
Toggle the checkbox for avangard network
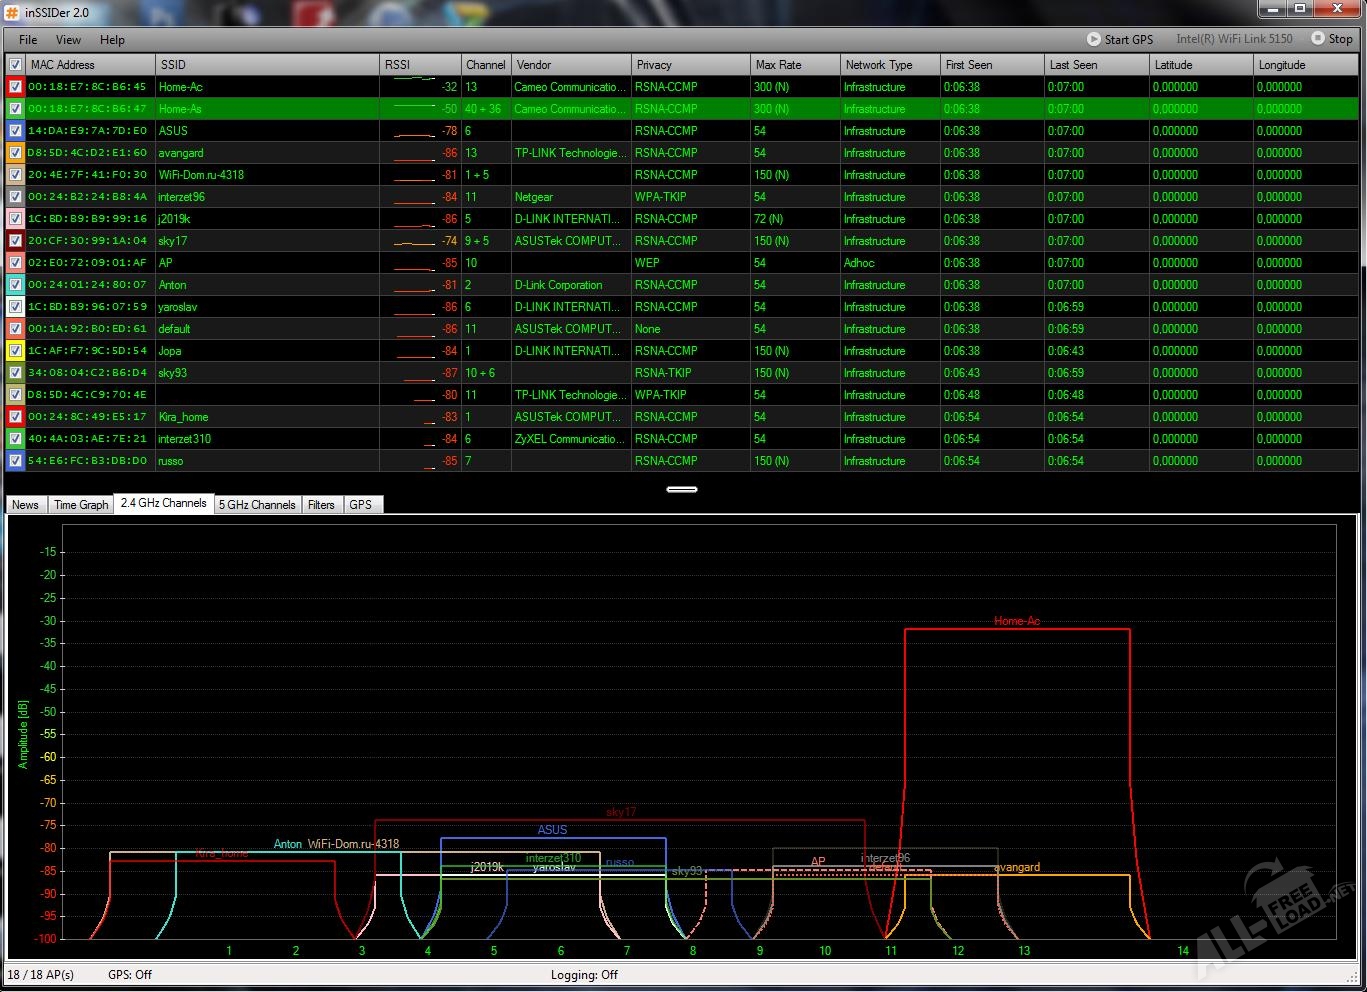click(x=15, y=153)
